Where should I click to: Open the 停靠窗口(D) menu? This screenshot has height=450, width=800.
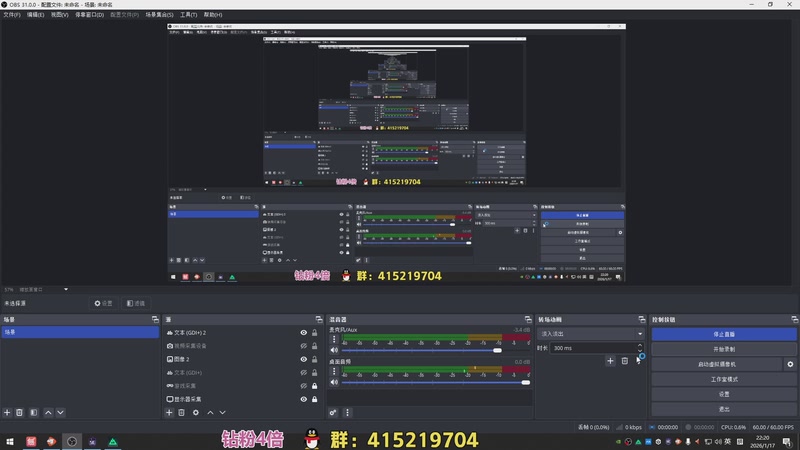89,15
